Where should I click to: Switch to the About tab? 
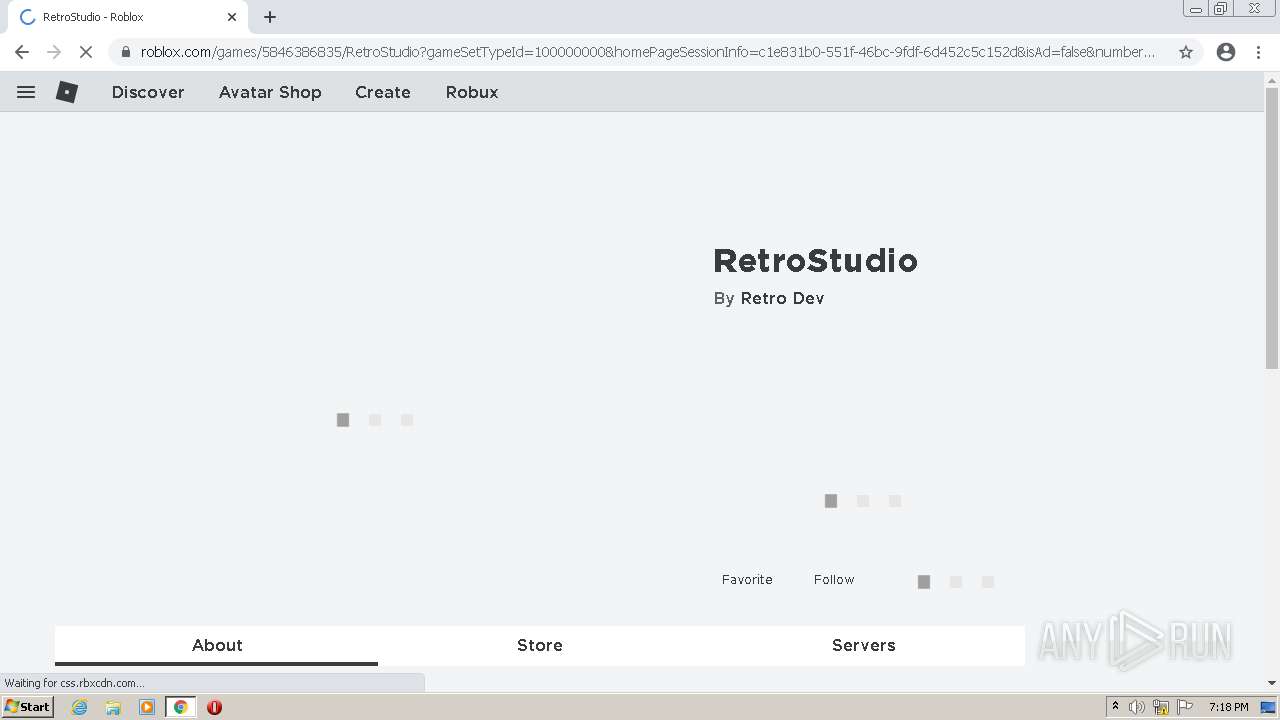[x=217, y=645]
